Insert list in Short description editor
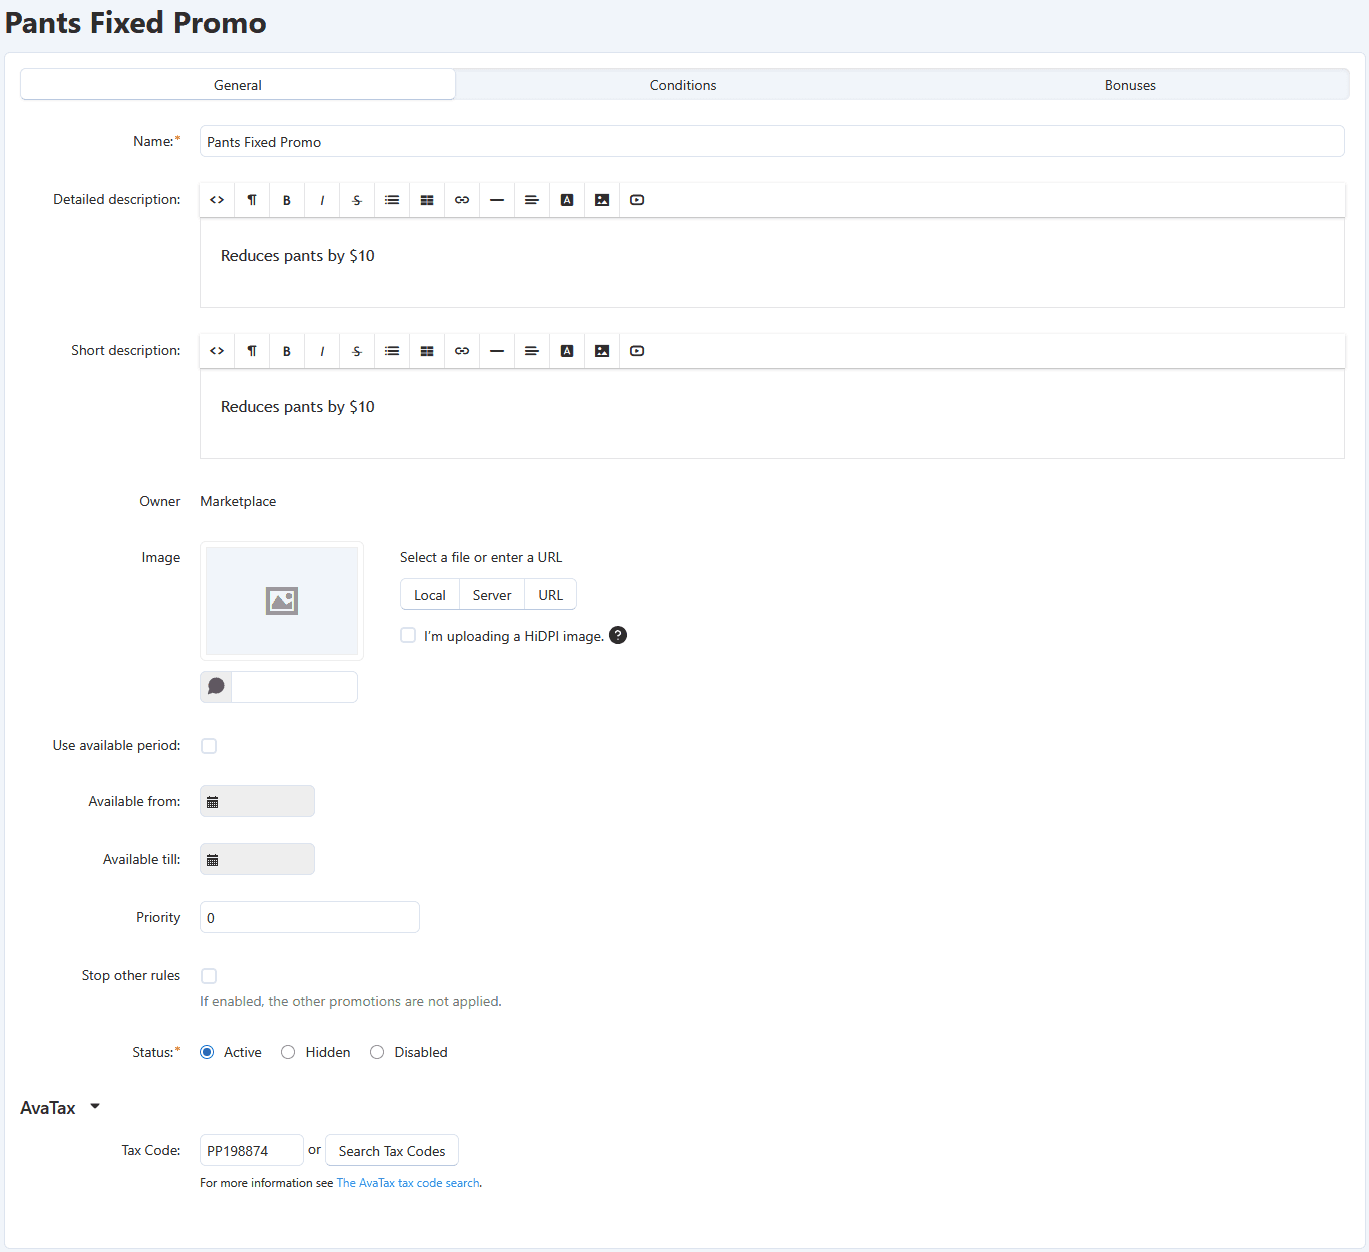Viewport: 1369px width, 1252px height. (392, 351)
